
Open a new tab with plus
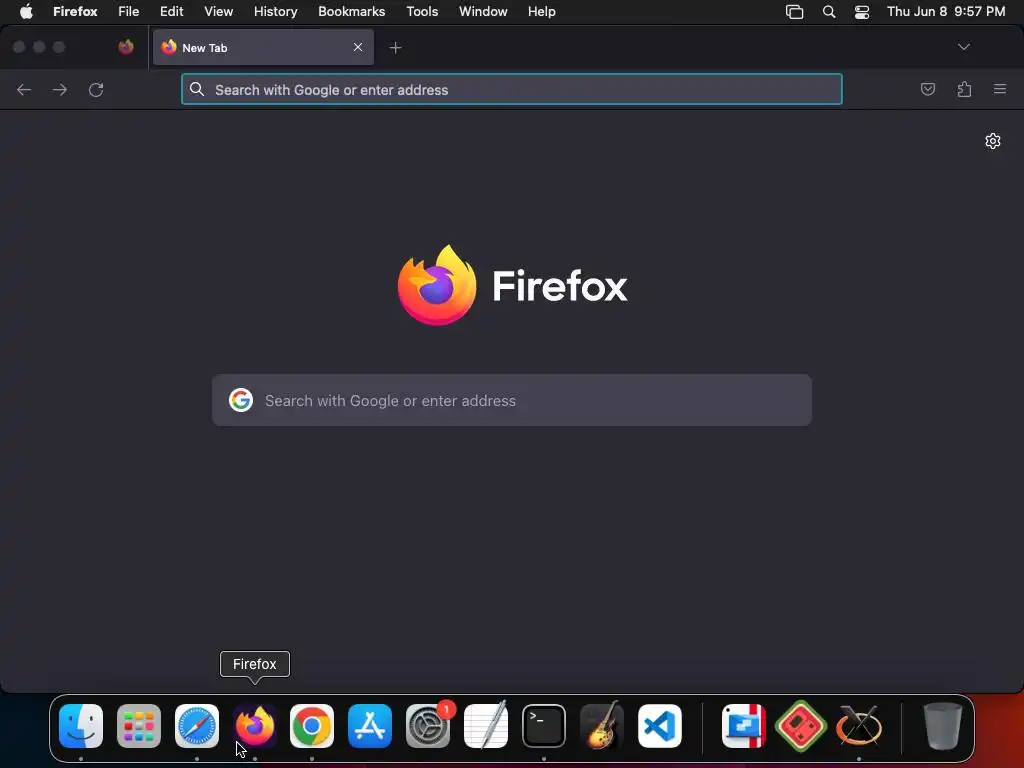tap(395, 48)
